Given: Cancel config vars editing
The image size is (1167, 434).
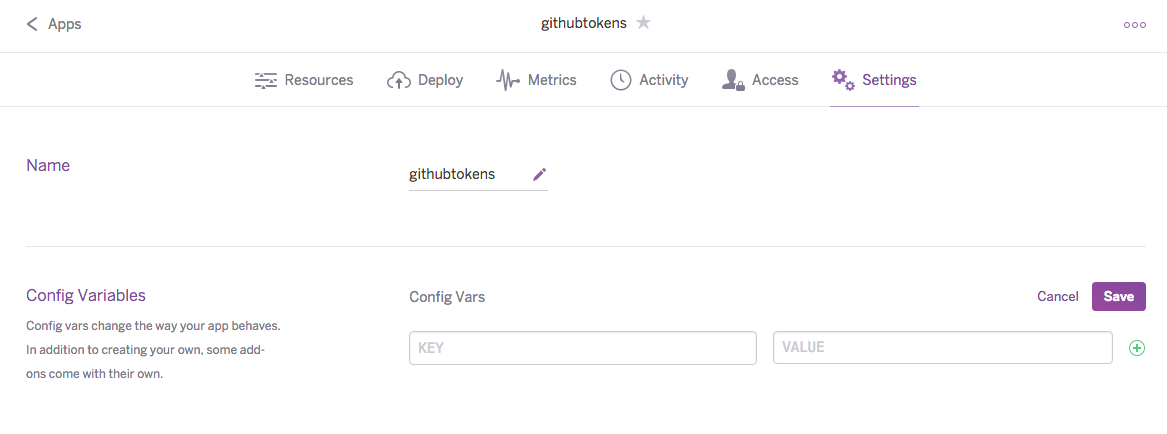Looking at the screenshot, I should (1058, 296).
